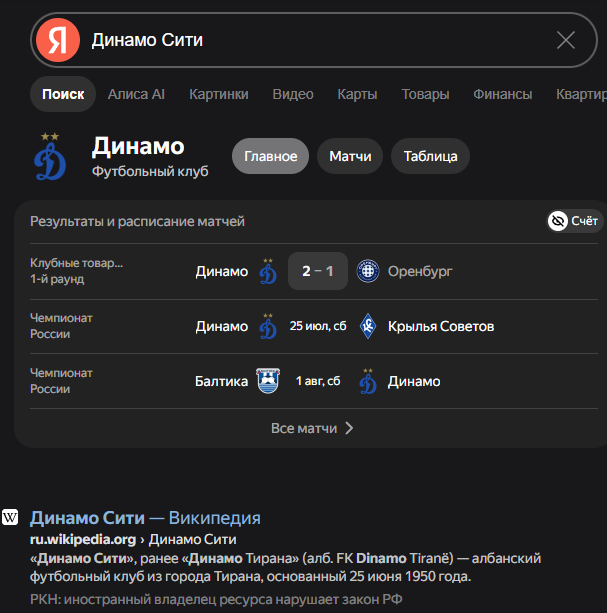
Task: Click the Wikipedia favicon icon
Action: (x=10, y=518)
